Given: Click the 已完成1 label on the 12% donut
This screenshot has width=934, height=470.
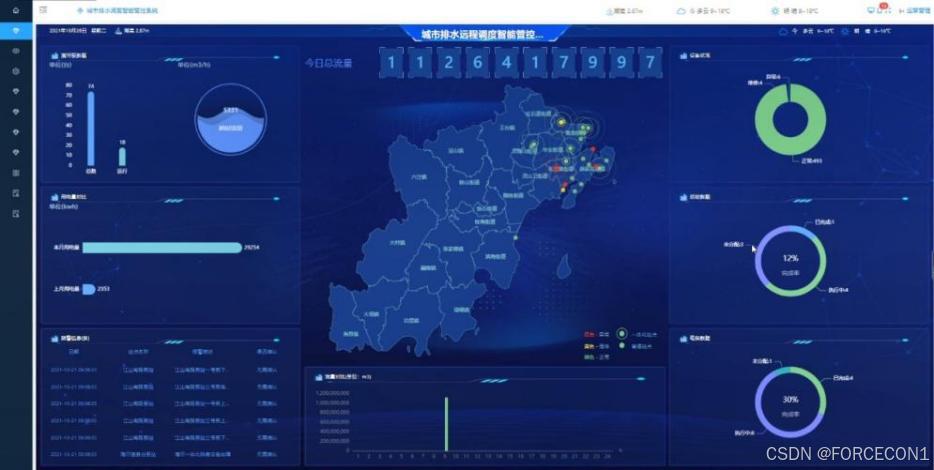Looking at the screenshot, I should pyautogui.click(x=824, y=222).
